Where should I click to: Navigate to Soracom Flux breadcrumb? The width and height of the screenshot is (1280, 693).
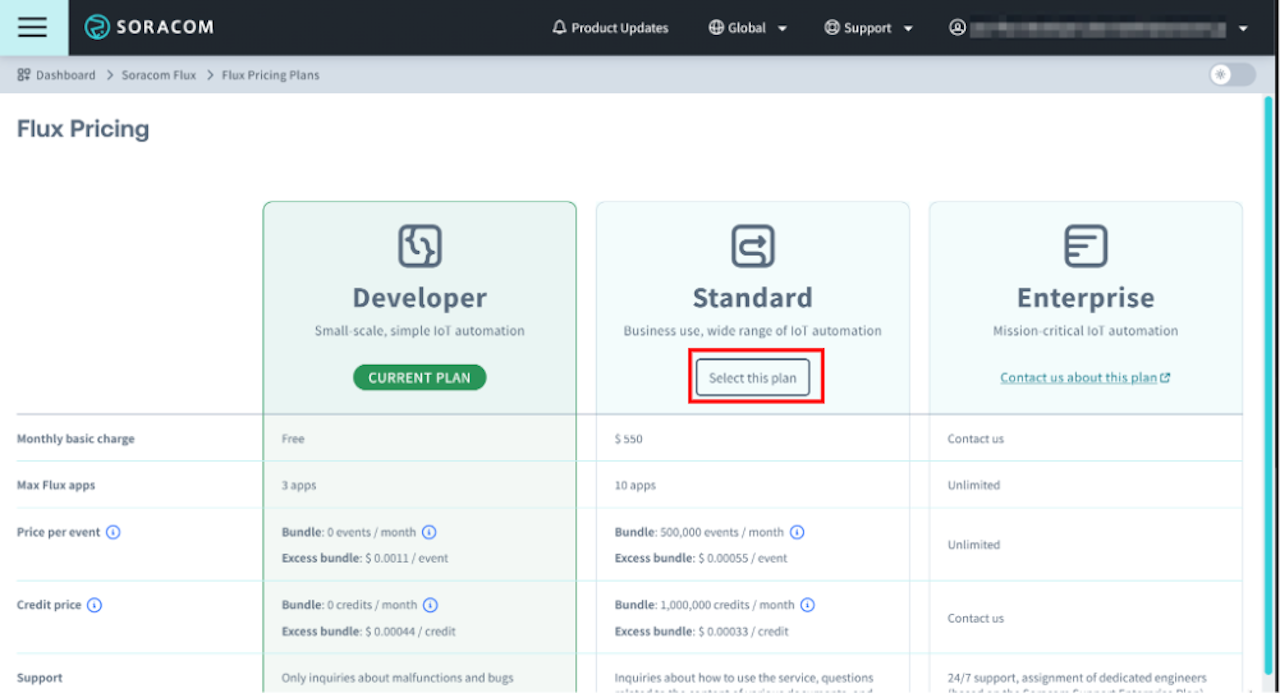click(159, 75)
